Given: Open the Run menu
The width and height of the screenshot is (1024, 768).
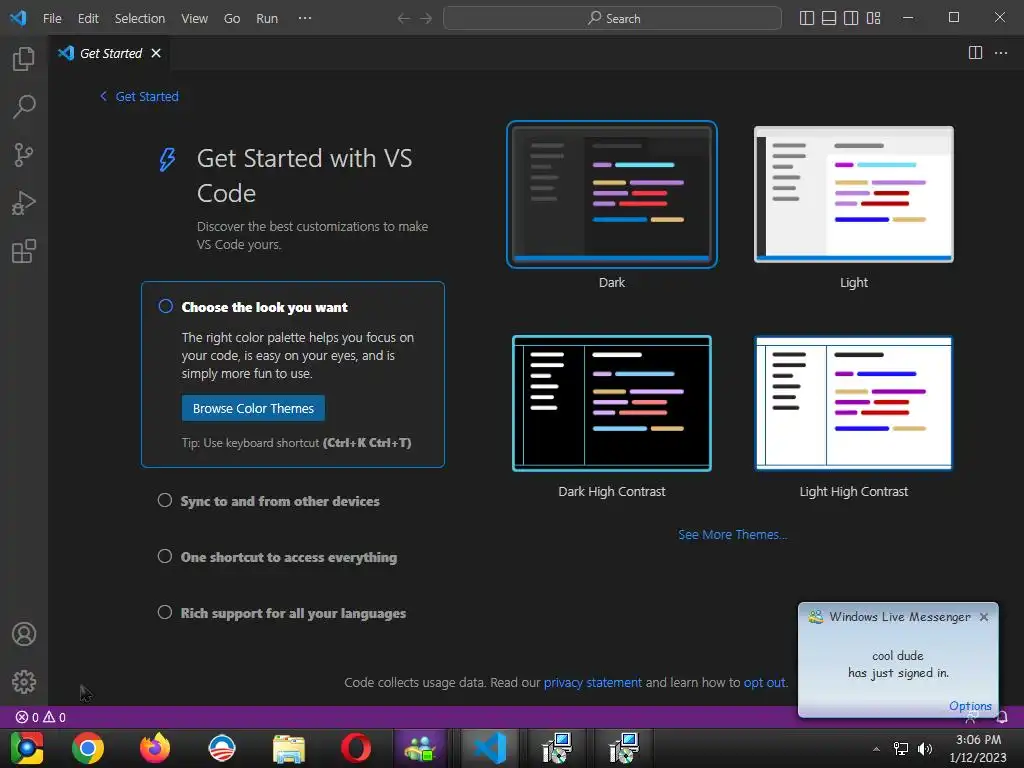Looking at the screenshot, I should 267,18.
